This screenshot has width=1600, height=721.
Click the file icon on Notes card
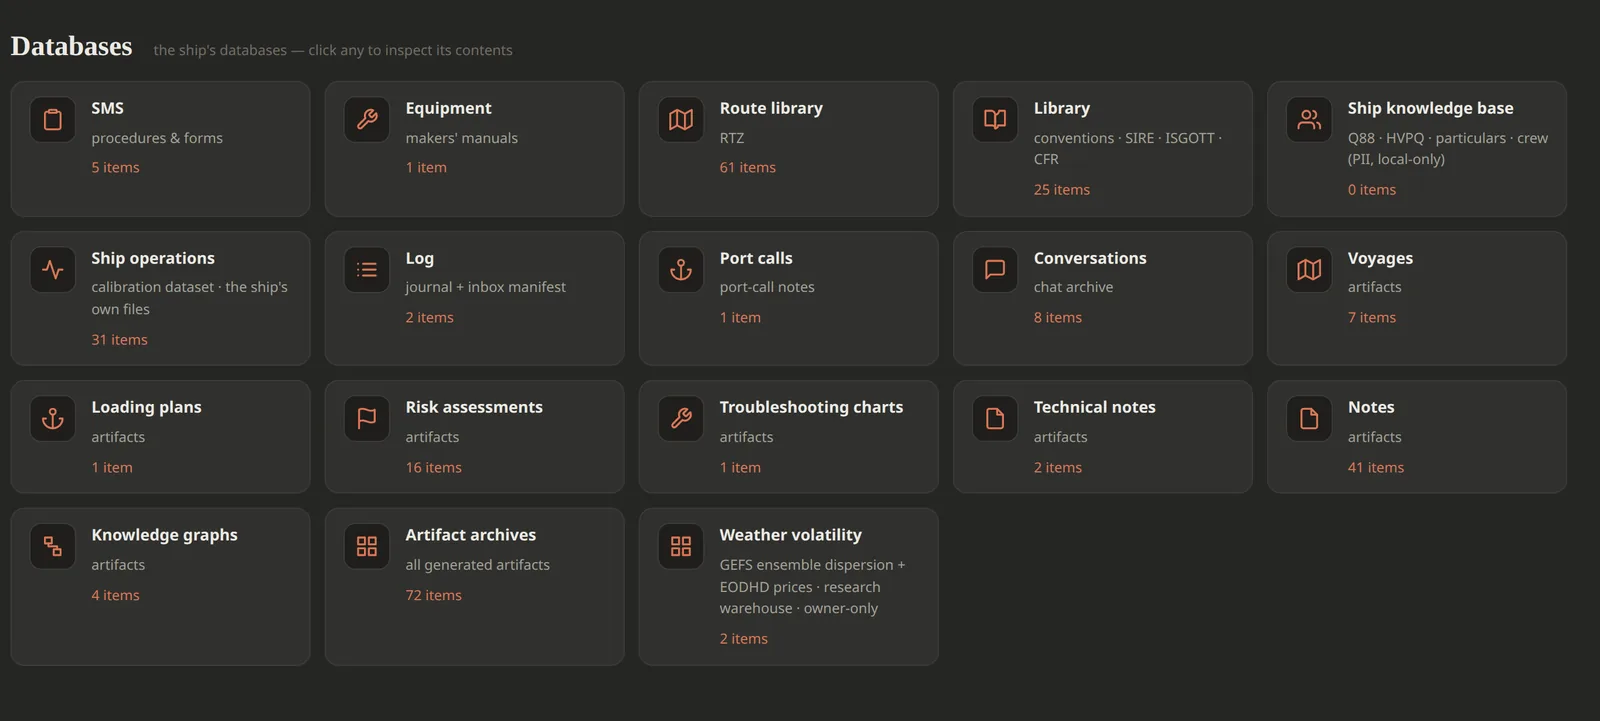[x=1309, y=419]
